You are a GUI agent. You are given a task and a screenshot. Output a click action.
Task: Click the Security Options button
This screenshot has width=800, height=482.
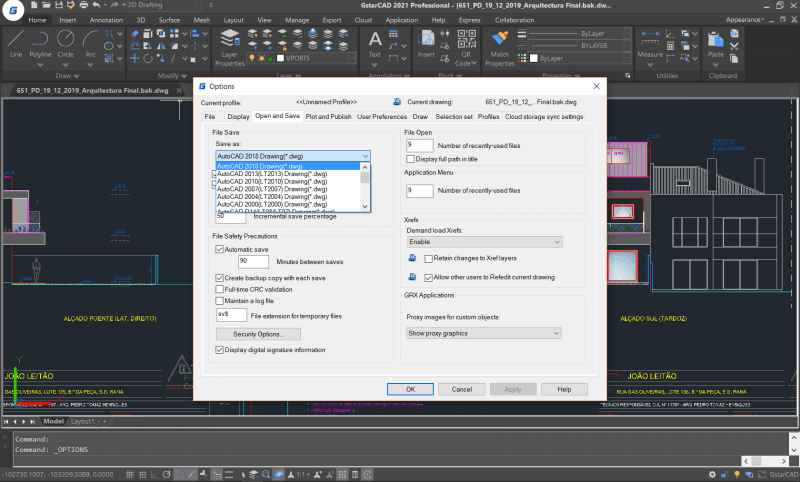258,333
